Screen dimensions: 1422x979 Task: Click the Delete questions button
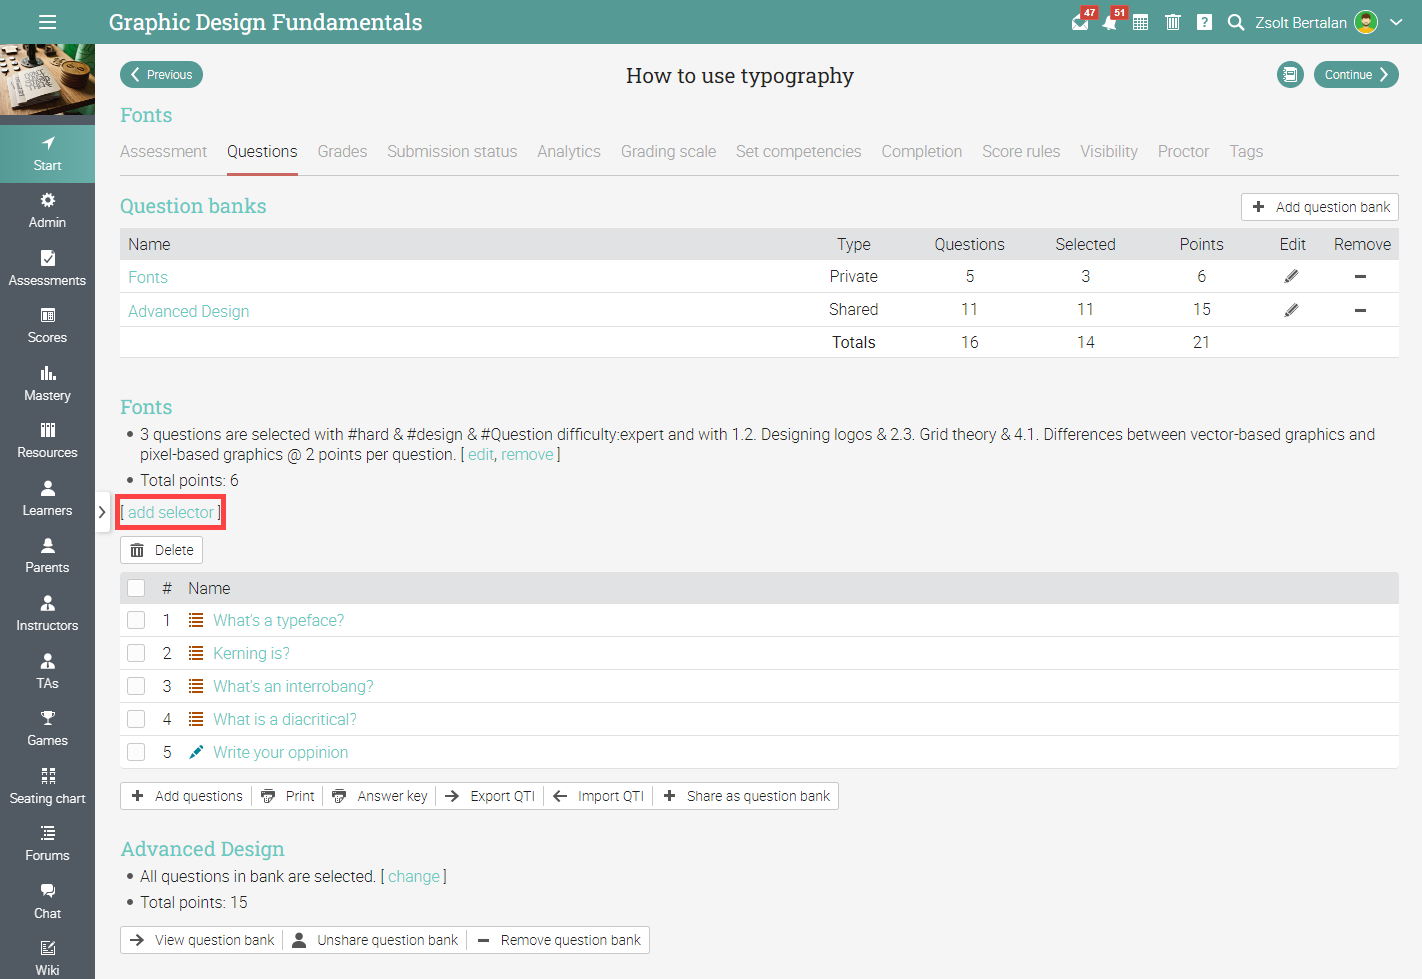point(162,550)
